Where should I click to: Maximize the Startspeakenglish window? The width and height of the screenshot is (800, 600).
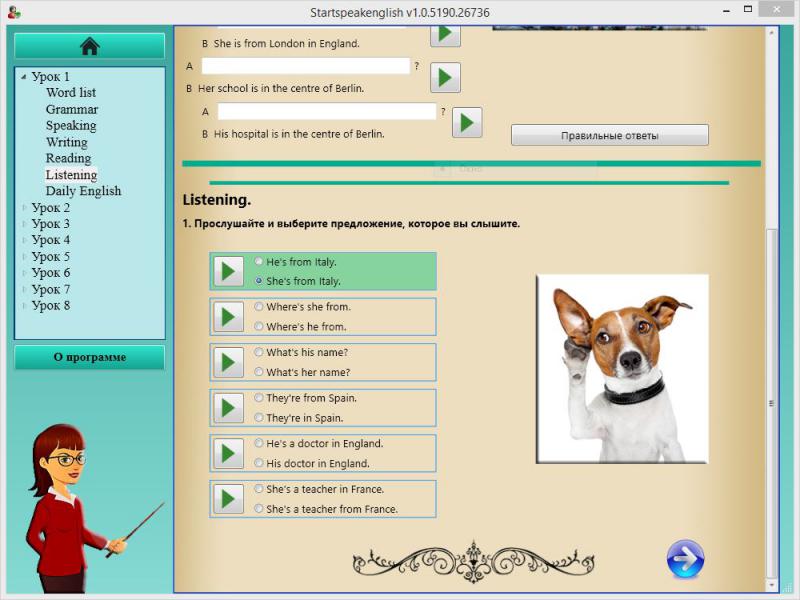point(748,9)
